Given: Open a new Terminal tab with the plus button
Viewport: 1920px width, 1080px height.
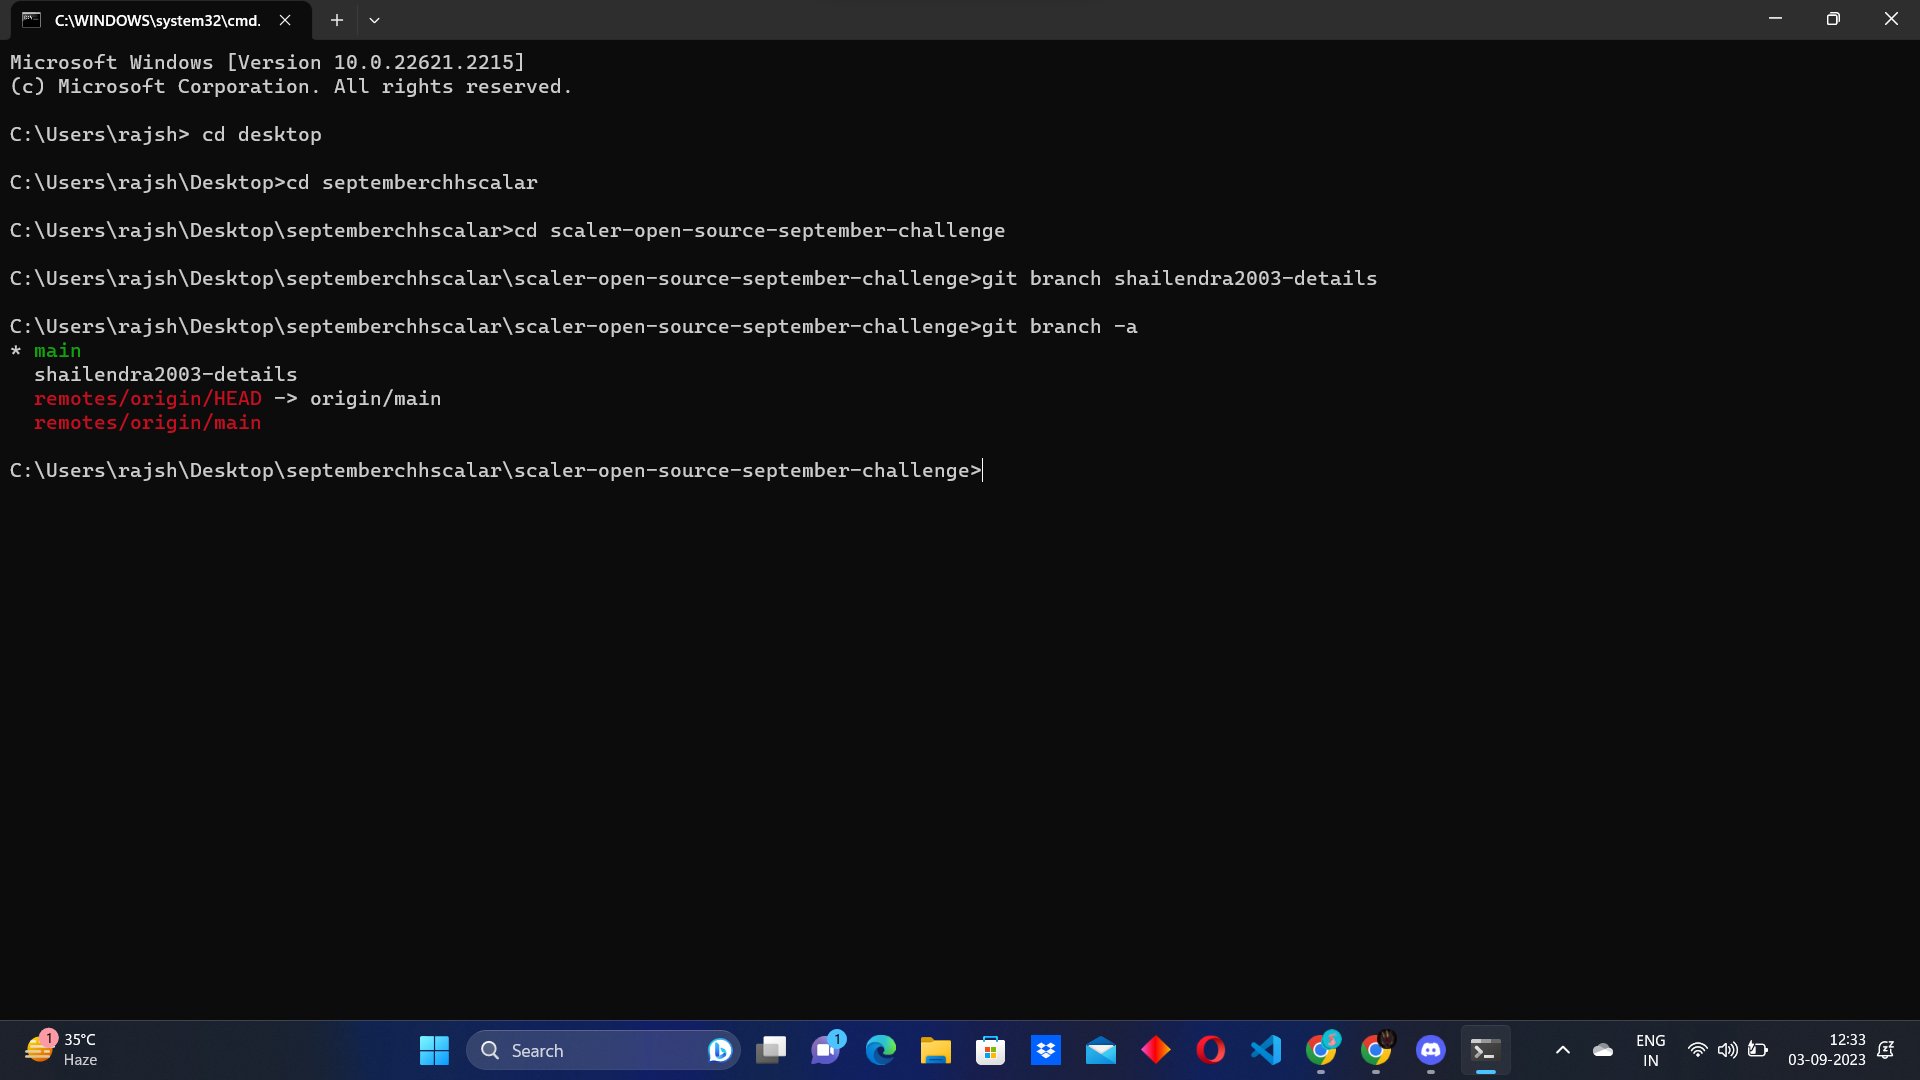Looking at the screenshot, I should pyautogui.click(x=336, y=19).
